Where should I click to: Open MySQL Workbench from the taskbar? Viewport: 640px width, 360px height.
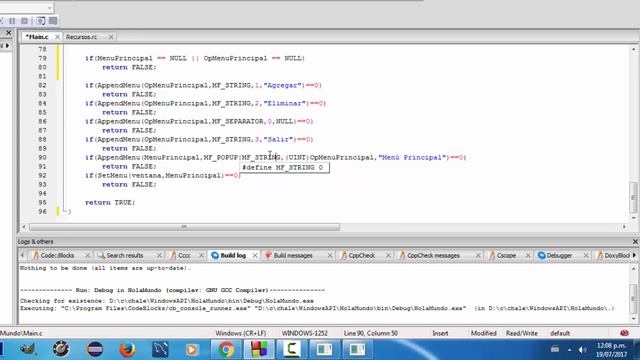coord(160,349)
